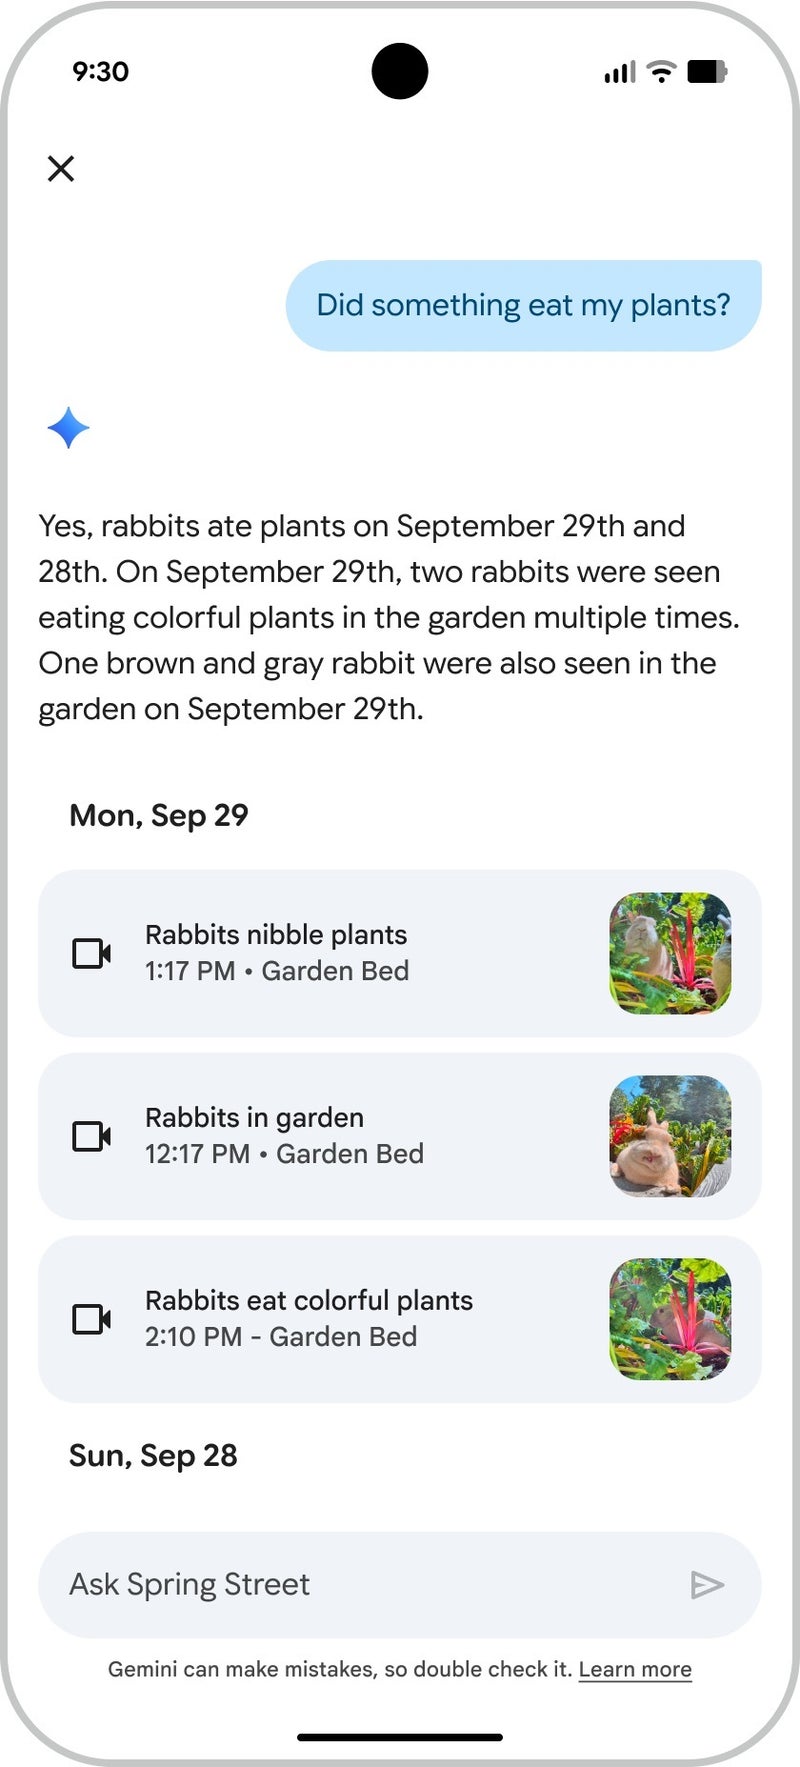This screenshot has height=1767, width=800.
Task: Click the camera icon for Rabbits nibble plants
Action: [x=91, y=953]
